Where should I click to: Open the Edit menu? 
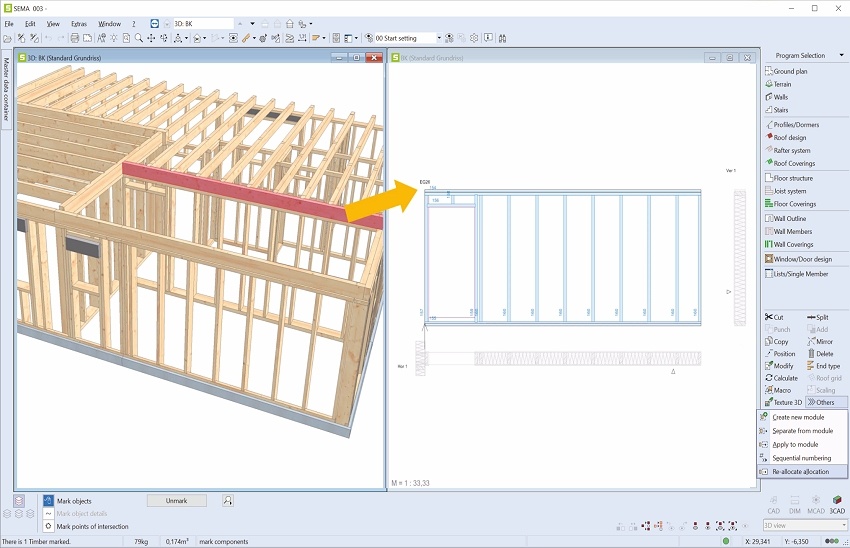(30, 24)
